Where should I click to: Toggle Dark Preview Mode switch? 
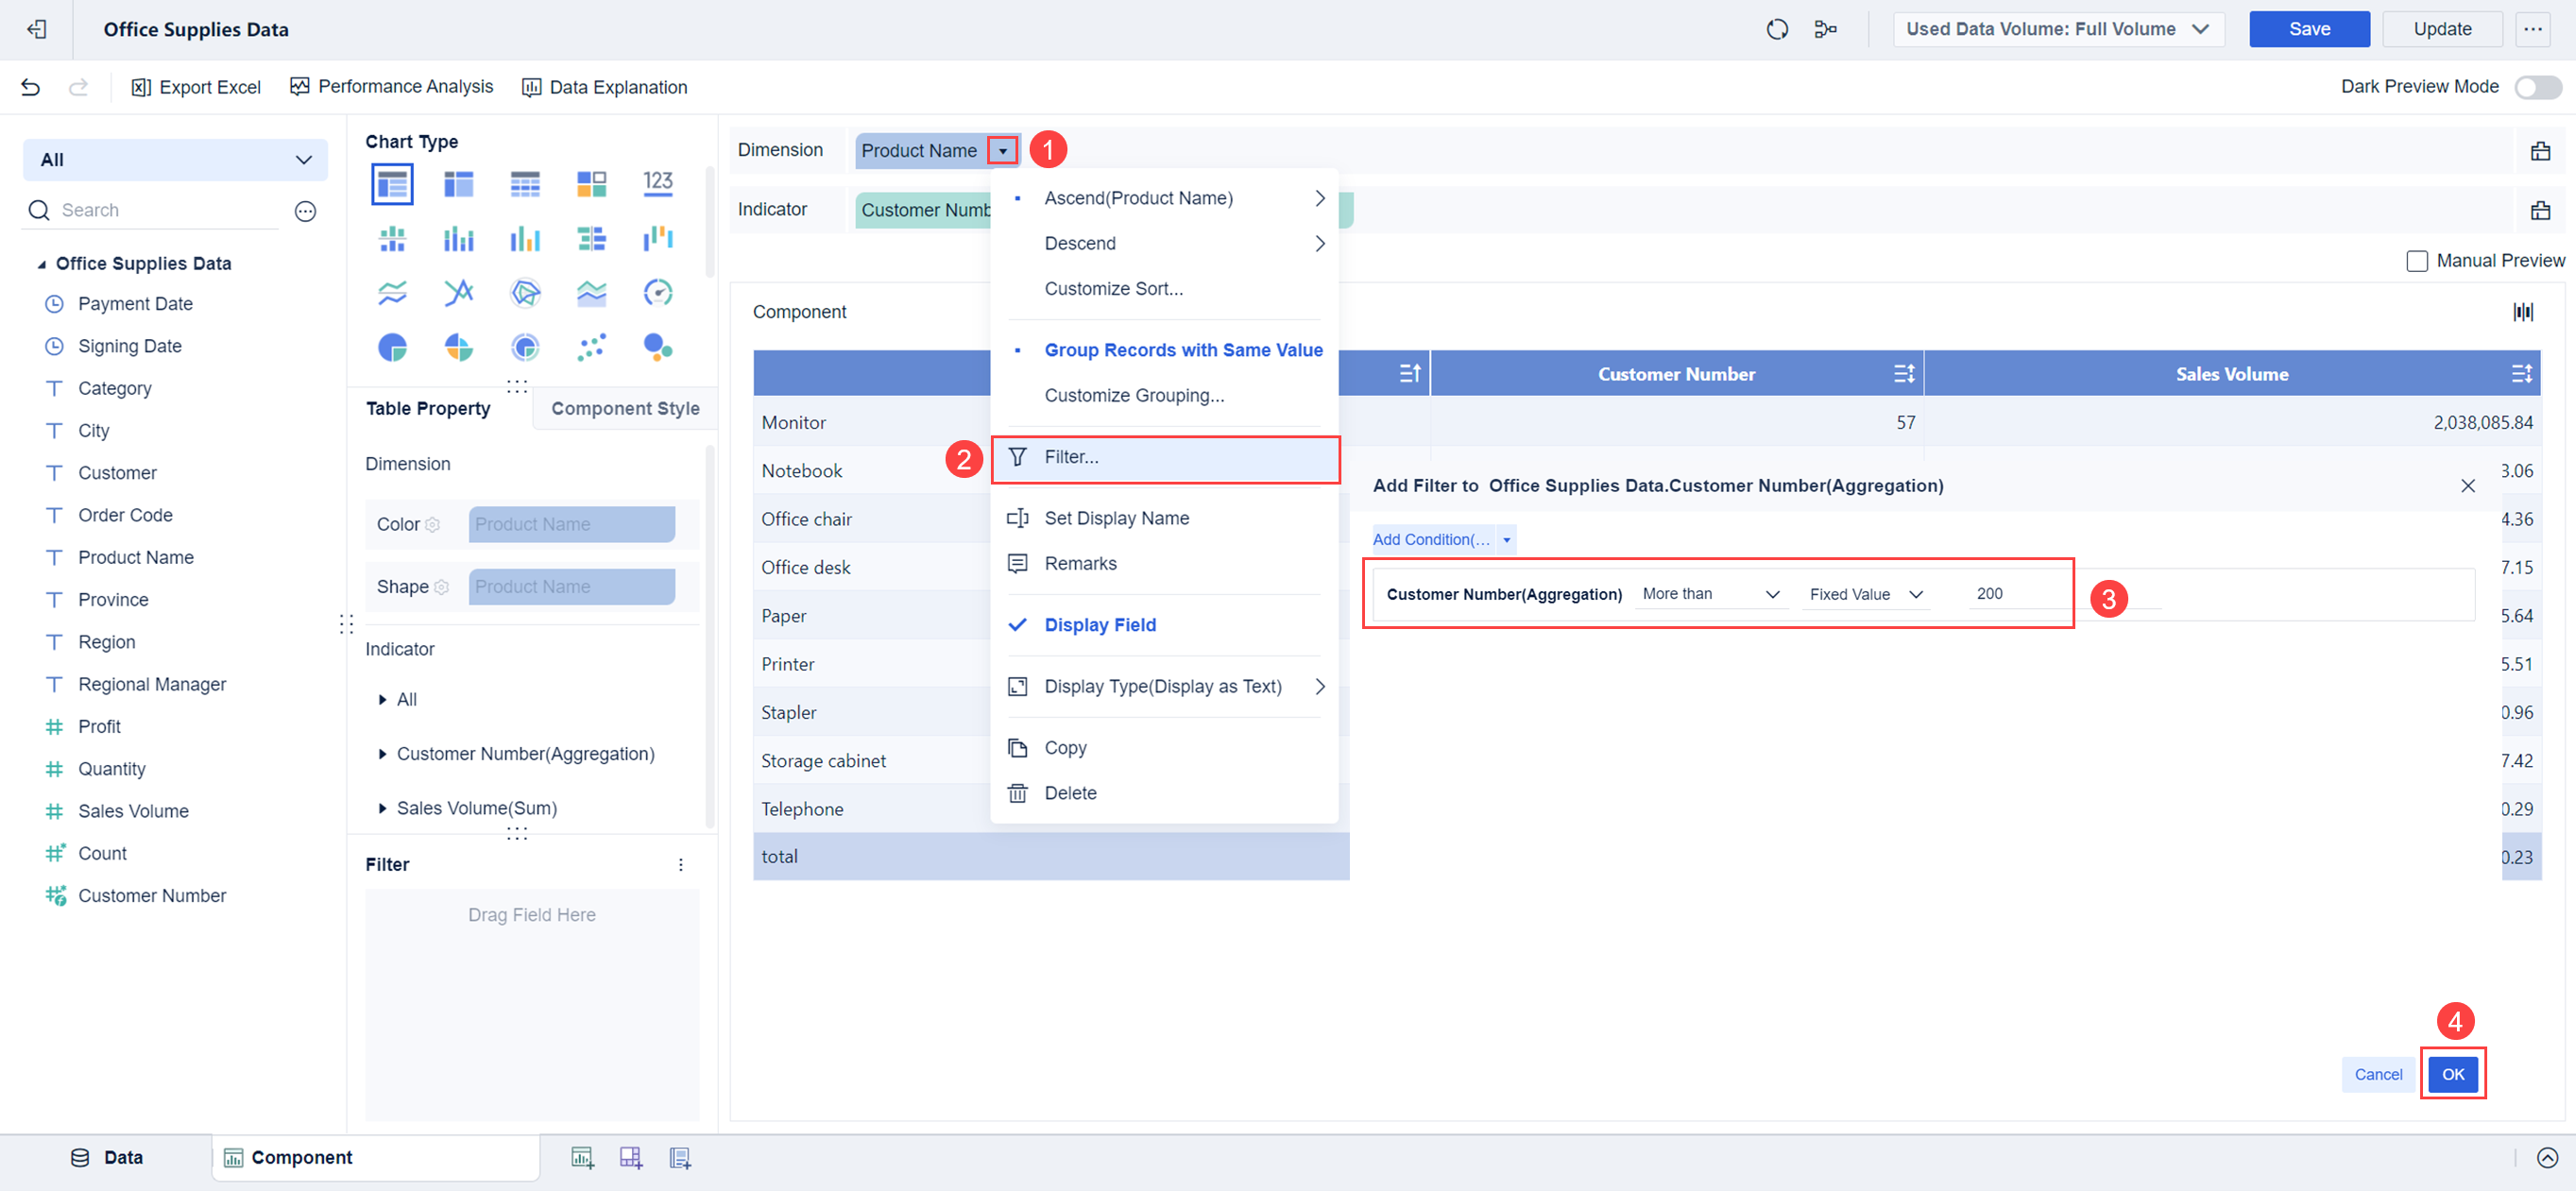click(2537, 87)
